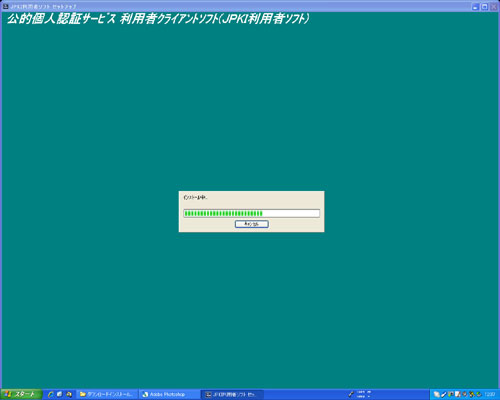
Task: Click the キャンセル button in install dialog
Action: tap(252, 224)
